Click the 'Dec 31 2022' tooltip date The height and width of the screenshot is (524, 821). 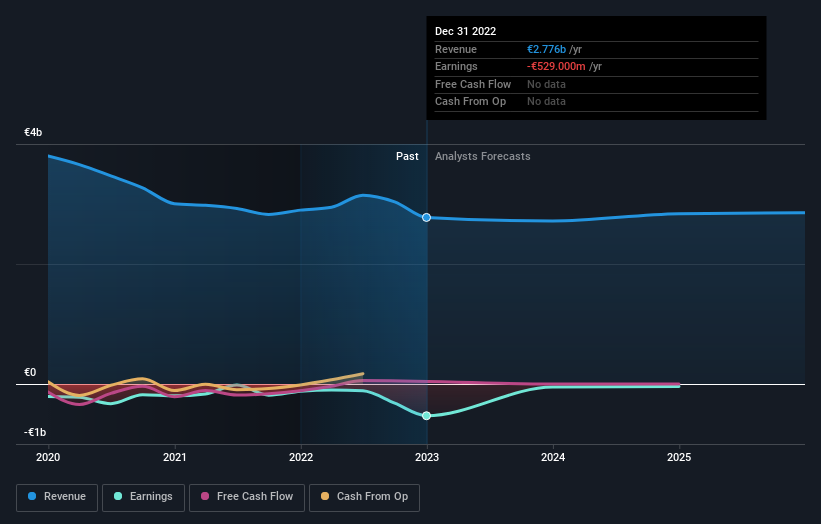tap(465, 31)
